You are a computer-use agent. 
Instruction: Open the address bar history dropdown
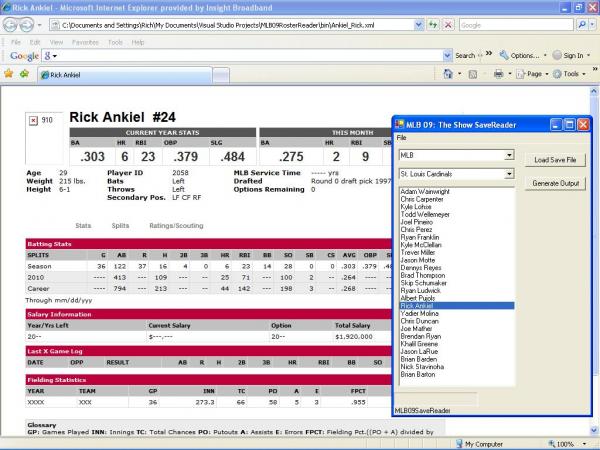pos(421,23)
